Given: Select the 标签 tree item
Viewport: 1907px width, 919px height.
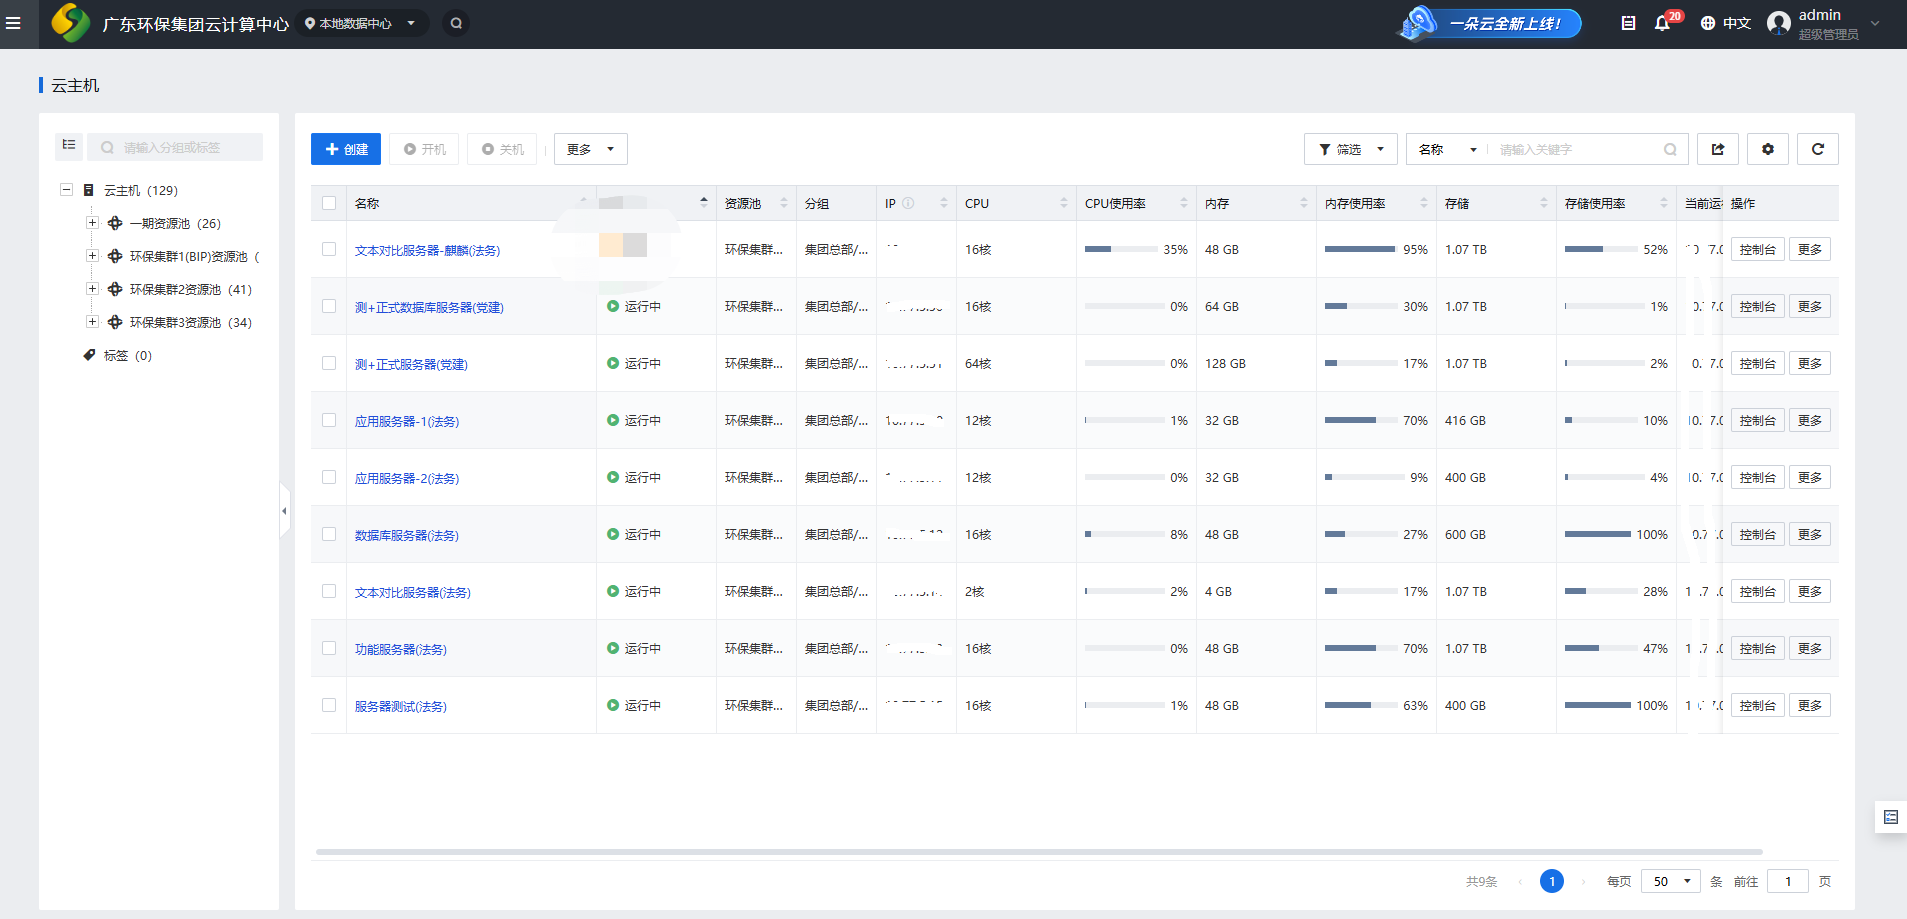Looking at the screenshot, I should (x=116, y=356).
